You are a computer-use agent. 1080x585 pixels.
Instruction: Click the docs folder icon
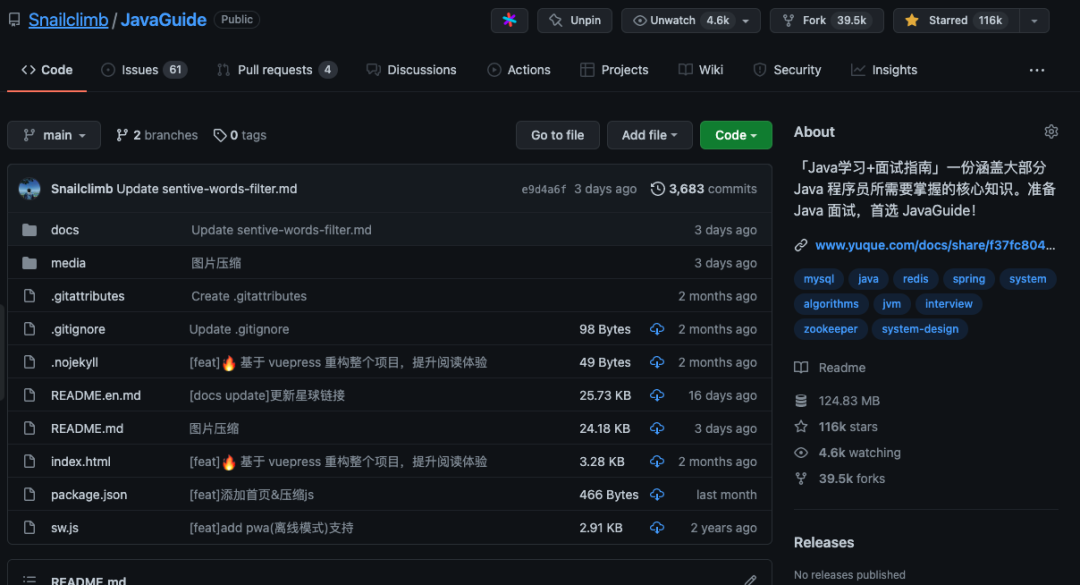[29, 230]
